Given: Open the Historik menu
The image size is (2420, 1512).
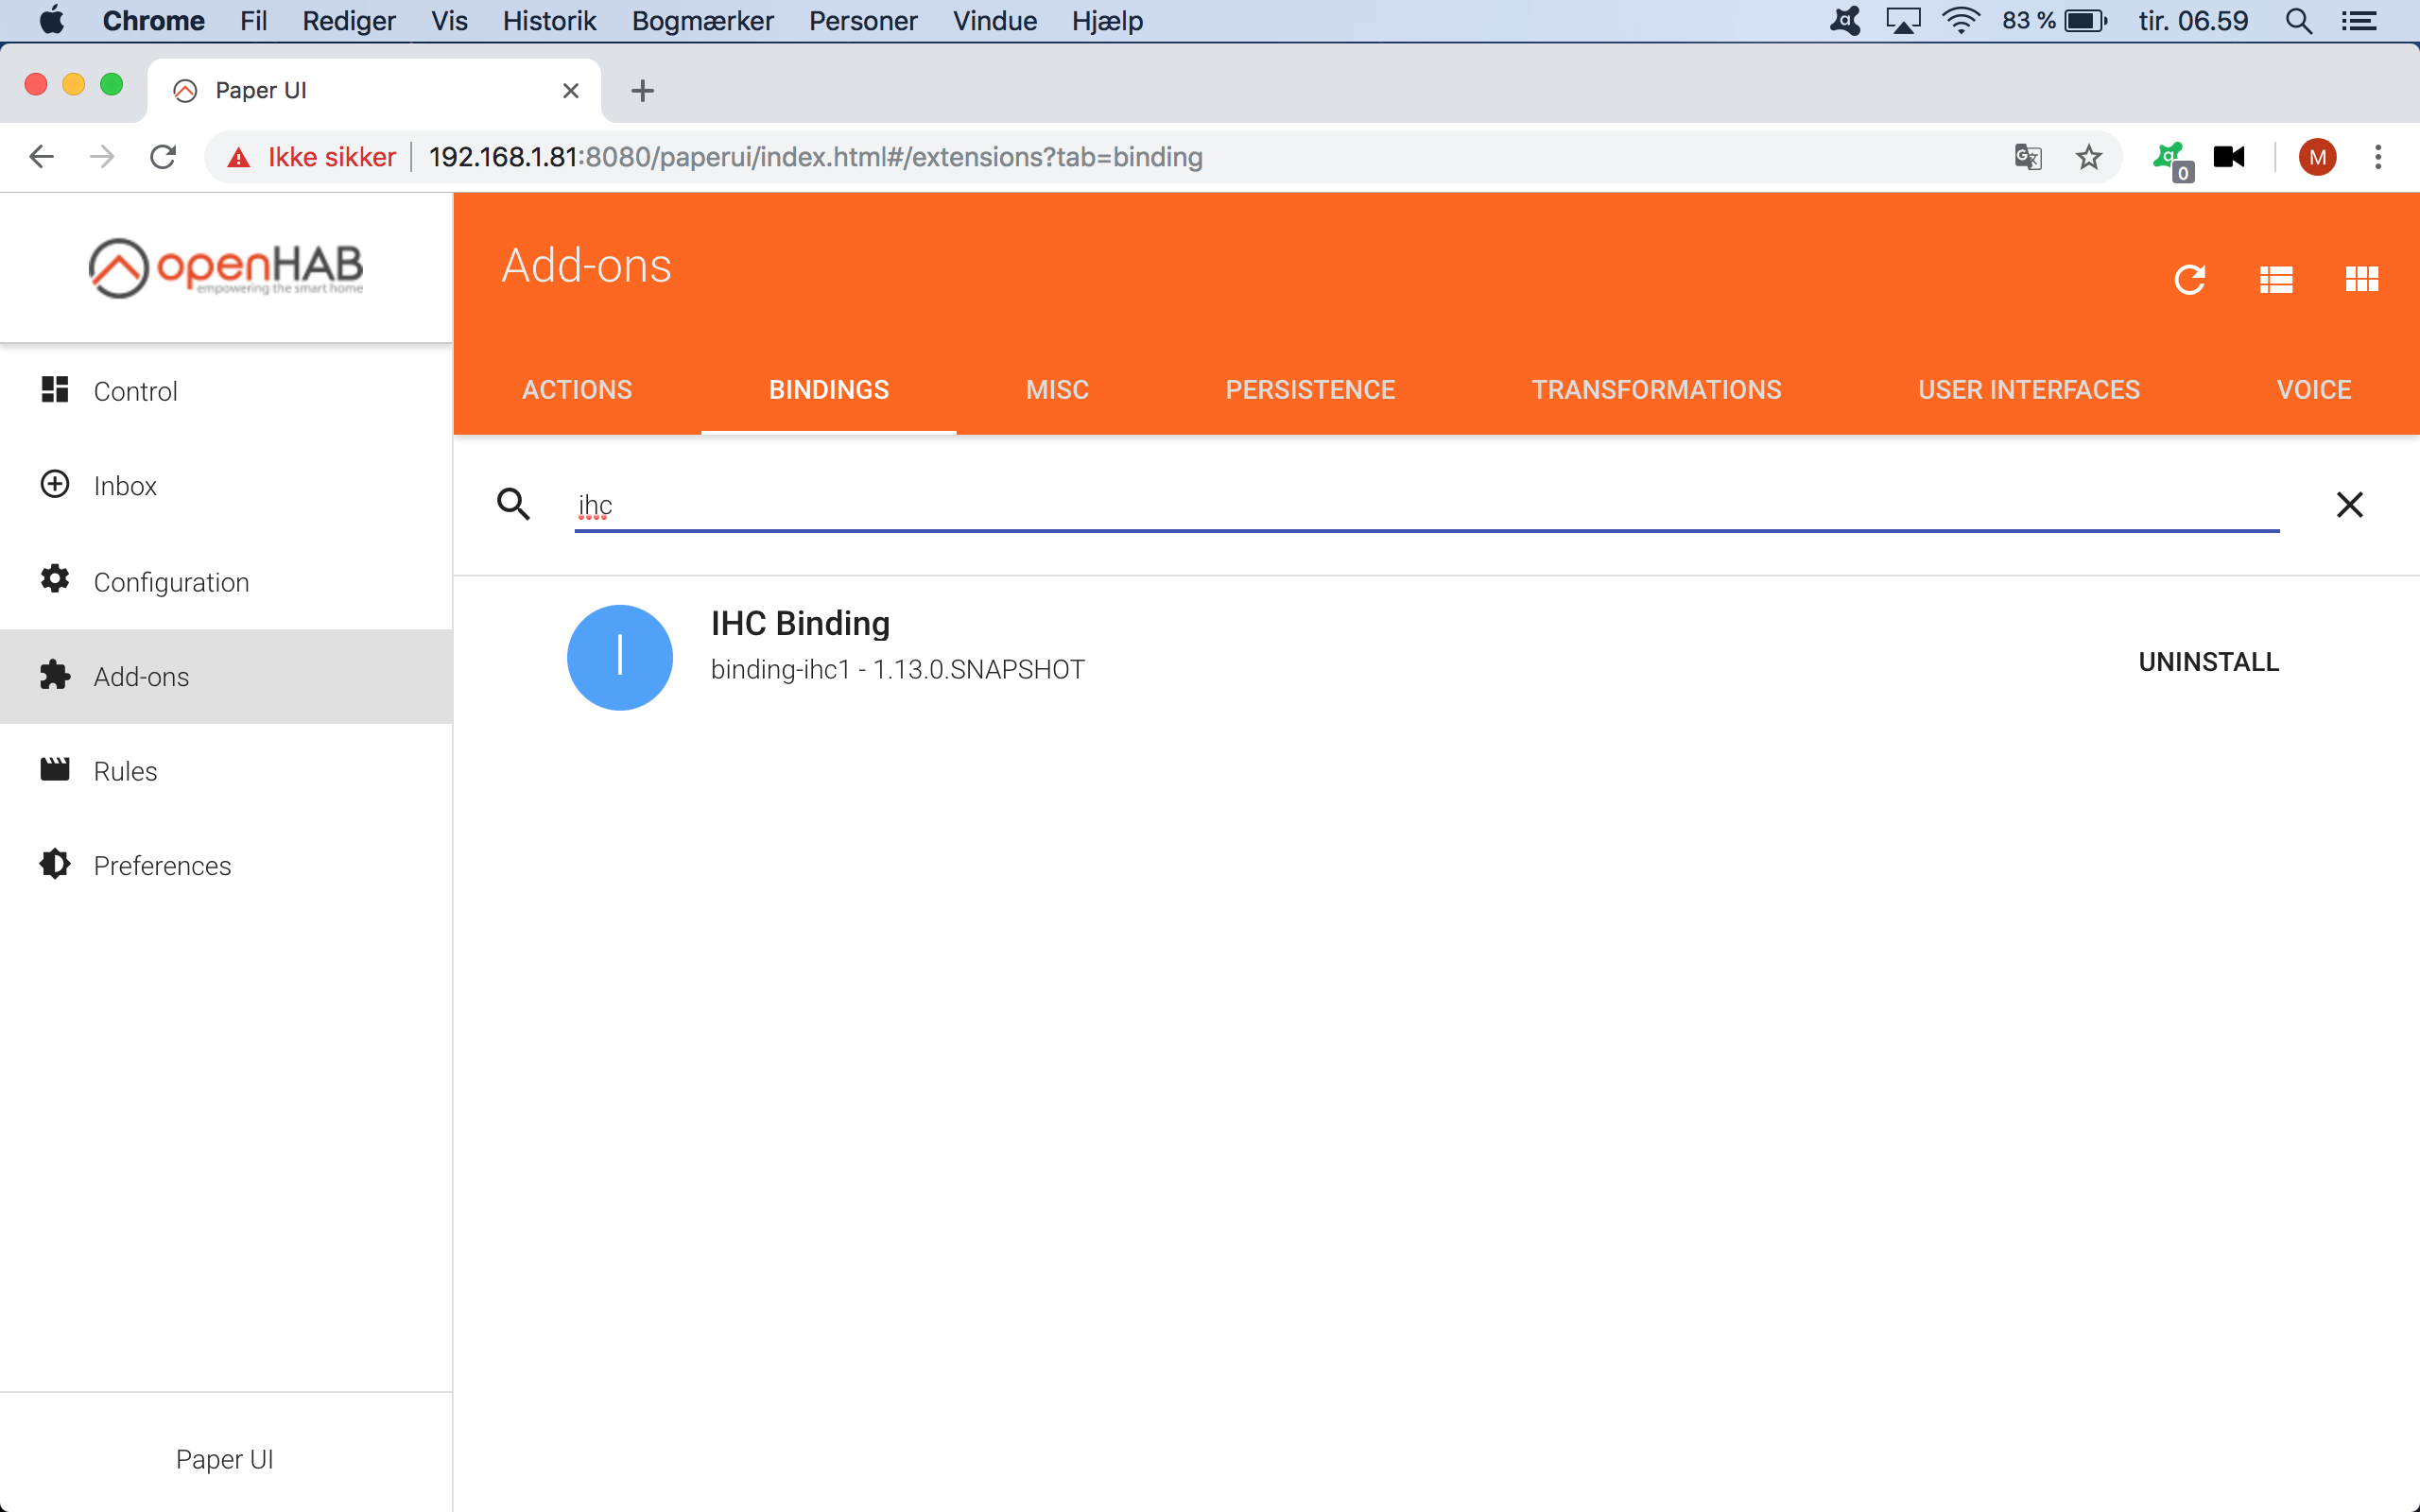Looking at the screenshot, I should pos(549,21).
